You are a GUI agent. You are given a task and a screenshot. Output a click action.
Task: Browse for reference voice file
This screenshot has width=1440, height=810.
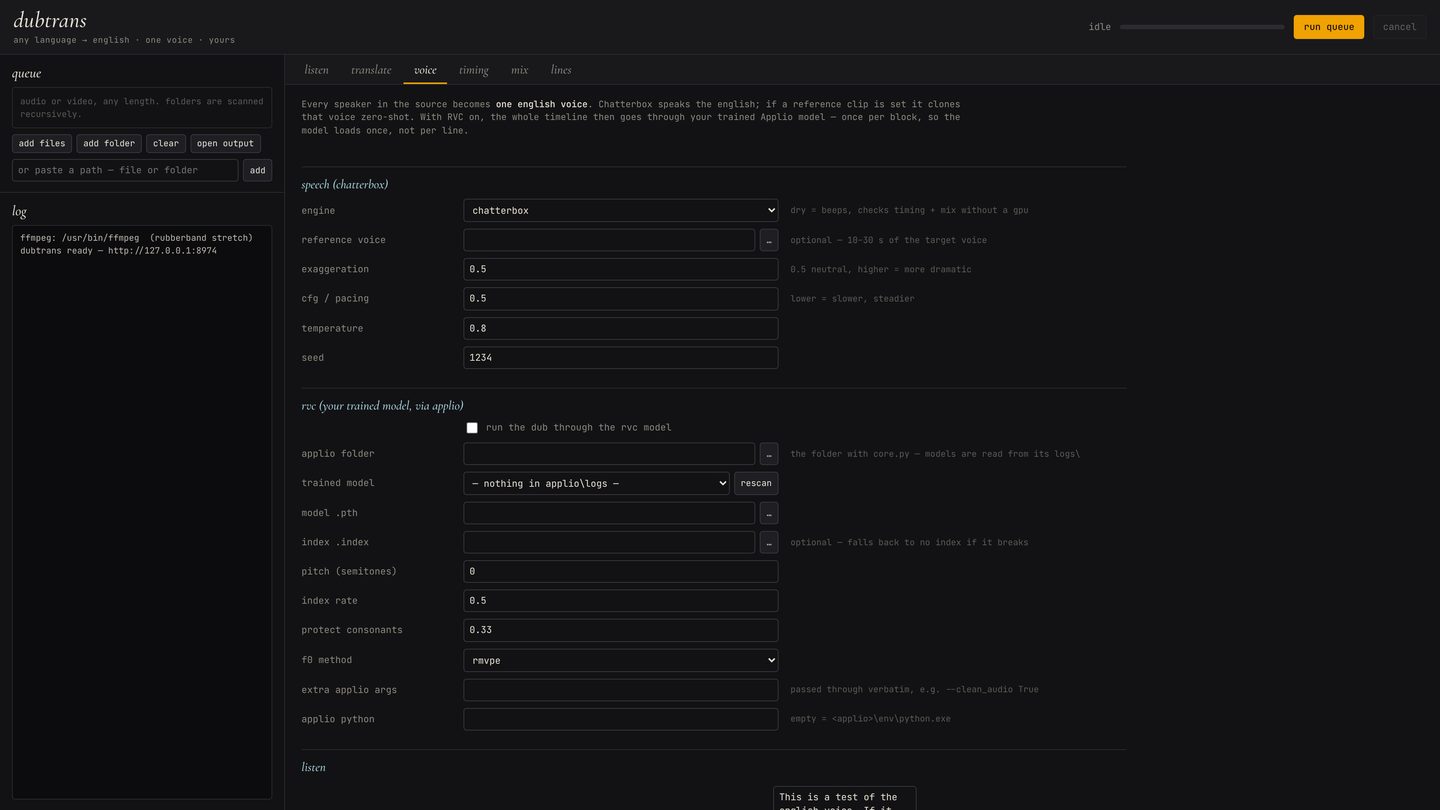[769, 240]
